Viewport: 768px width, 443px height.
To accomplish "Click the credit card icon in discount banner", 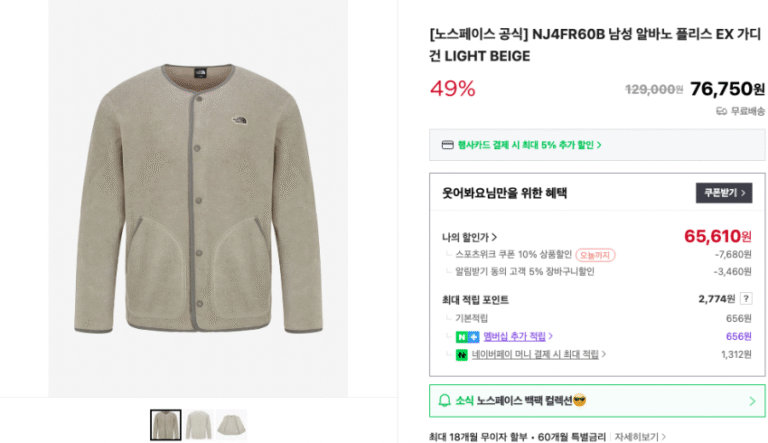I will click(447, 145).
